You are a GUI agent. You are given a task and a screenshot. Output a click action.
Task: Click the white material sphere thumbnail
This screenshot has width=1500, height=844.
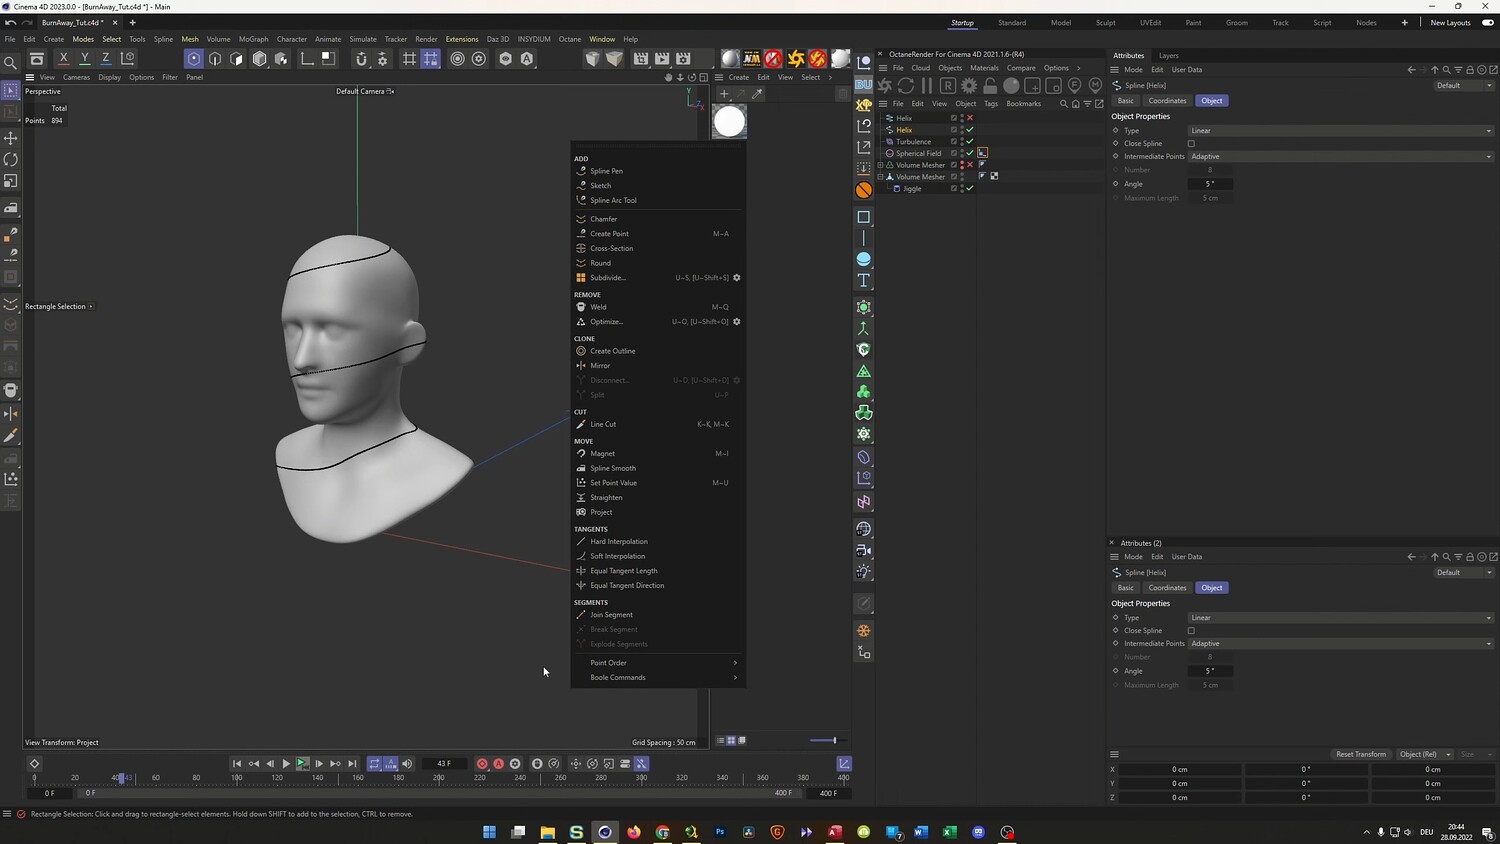tap(729, 122)
